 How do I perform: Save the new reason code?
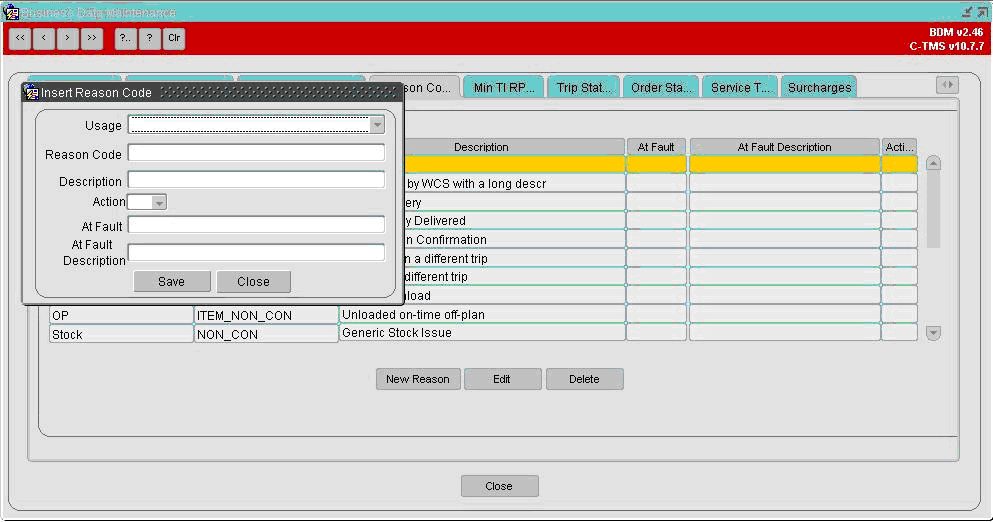tap(172, 282)
